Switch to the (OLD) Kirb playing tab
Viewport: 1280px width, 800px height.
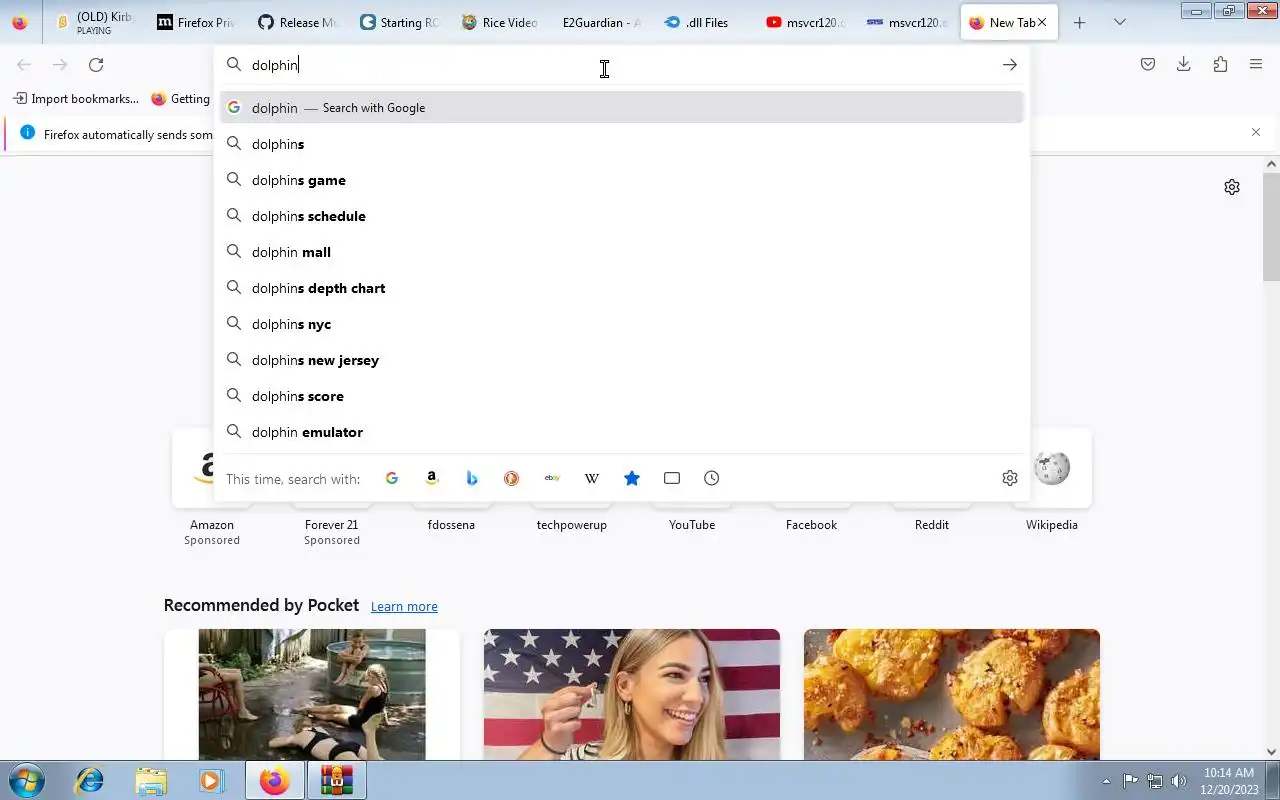pos(94,22)
